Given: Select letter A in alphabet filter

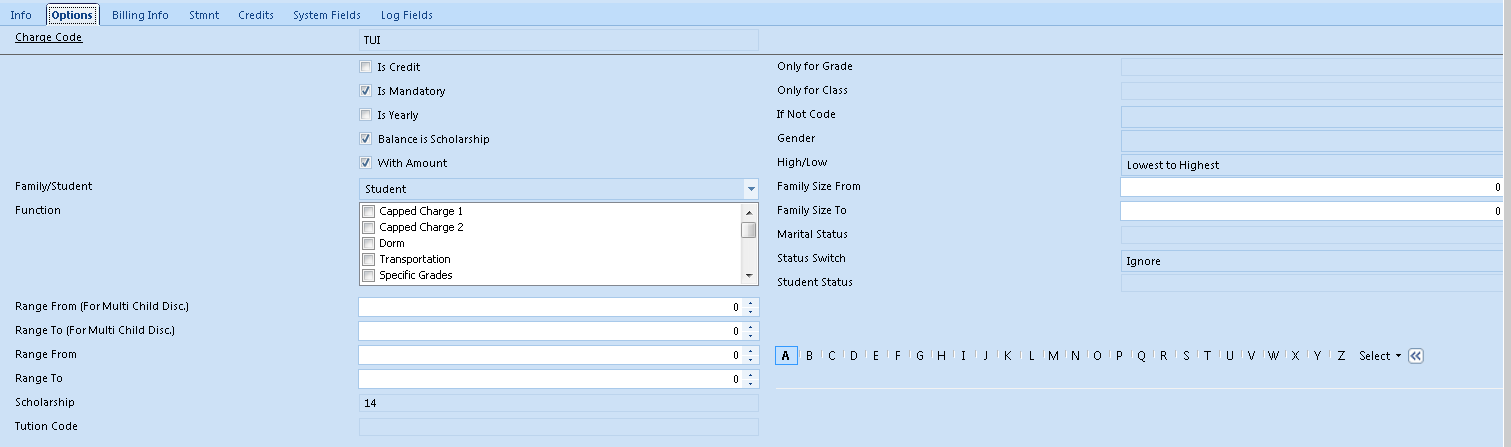Looking at the screenshot, I should [786, 356].
